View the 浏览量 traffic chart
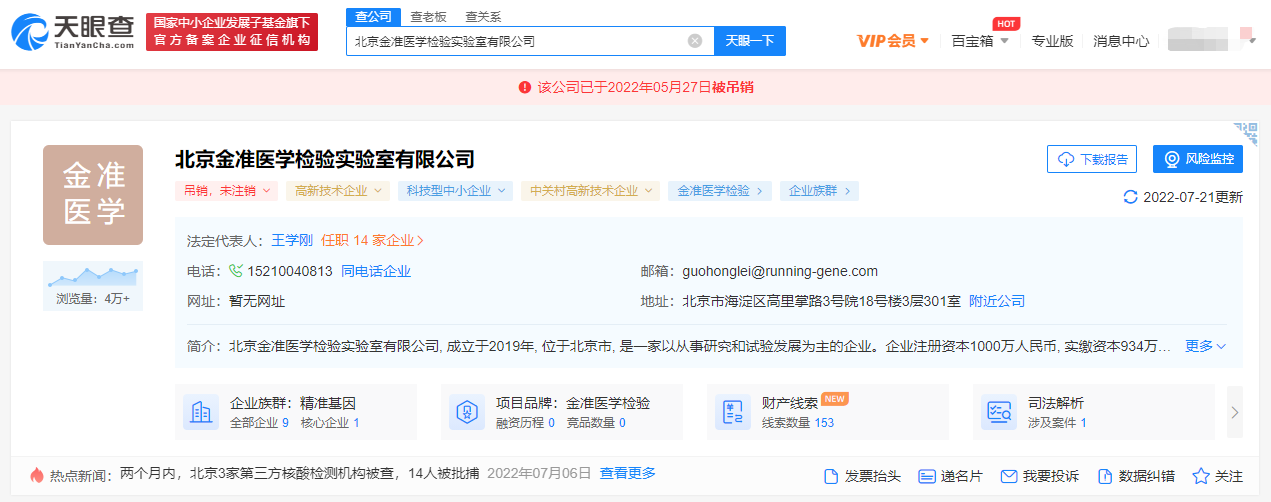Screen dimensions: 1271x502 (x=93, y=286)
